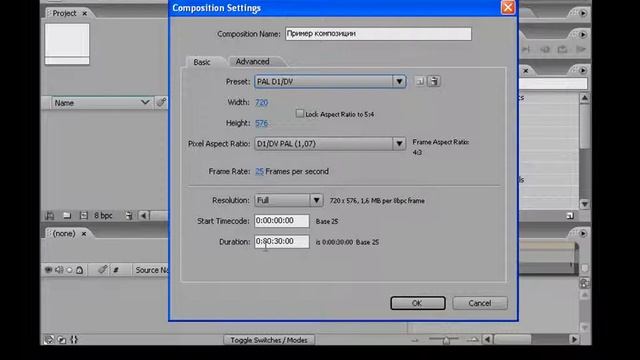The image size is (640, 360).
Task: Click the small icon below the right effects list
Action: (570, 216)
